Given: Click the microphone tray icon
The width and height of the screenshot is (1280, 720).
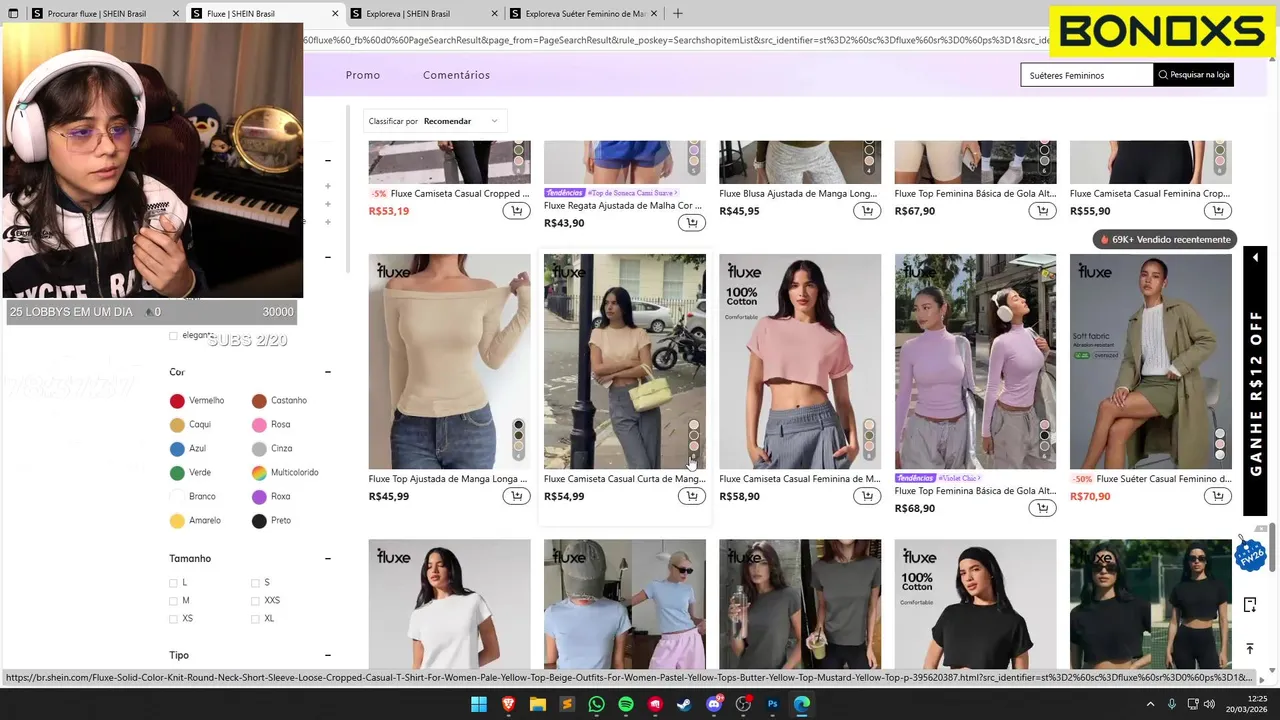Looking at the screenshot, I should [1171, 704].
